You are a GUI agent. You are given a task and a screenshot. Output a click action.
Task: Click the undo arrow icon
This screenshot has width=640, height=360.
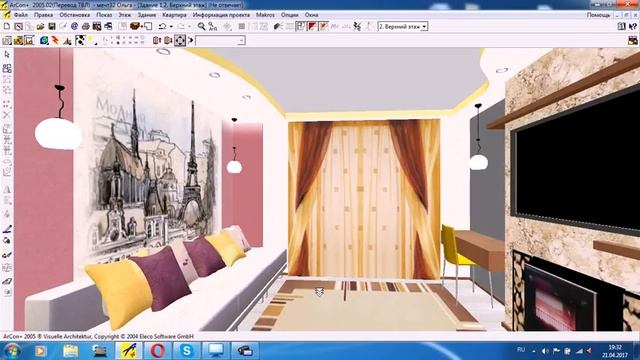[162, 26]
